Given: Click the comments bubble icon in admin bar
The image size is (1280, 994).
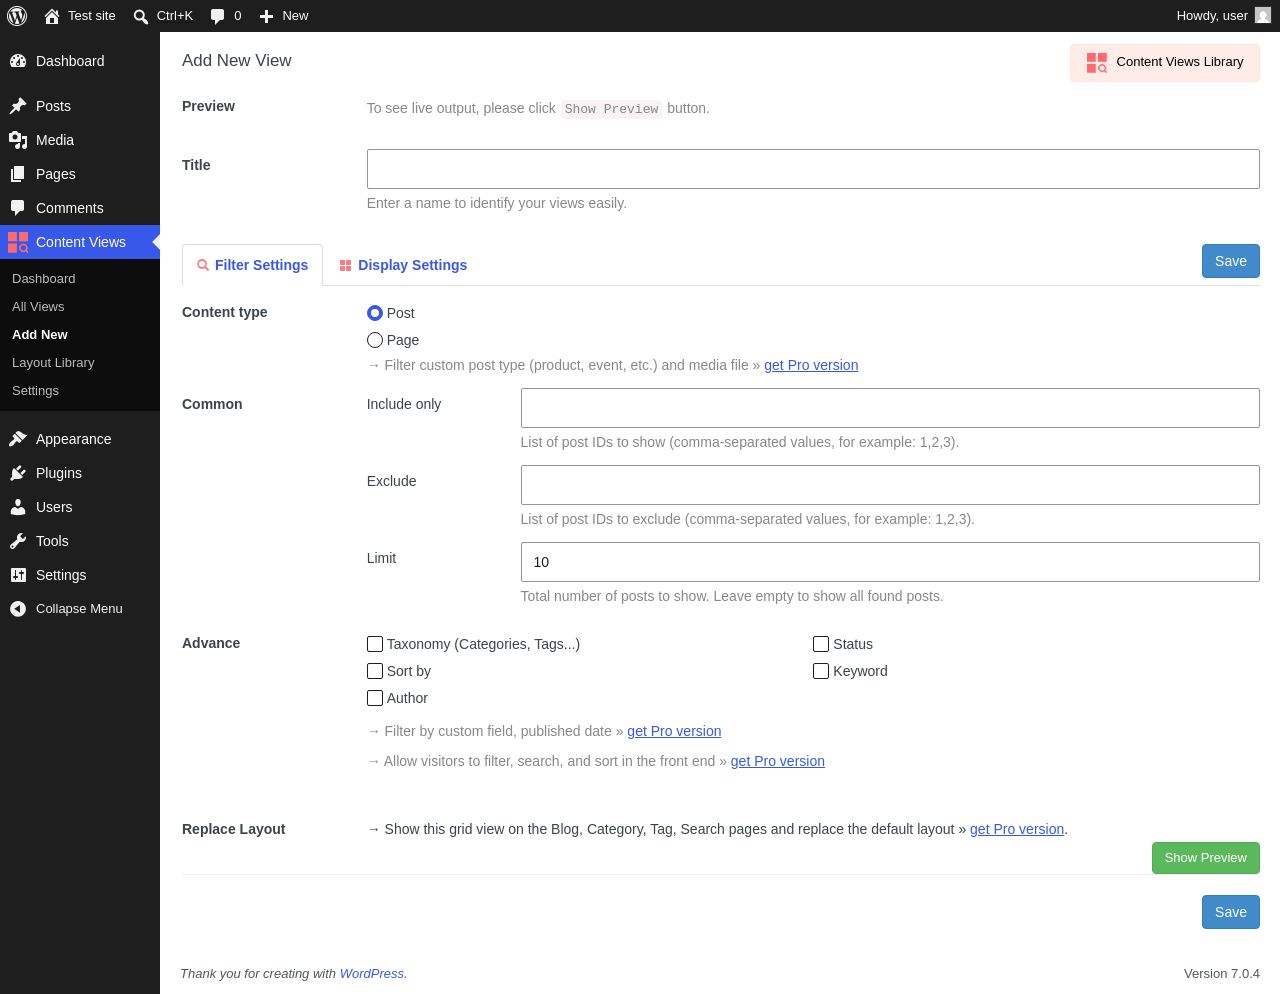Looking at the screenshot, I should 217,16.
